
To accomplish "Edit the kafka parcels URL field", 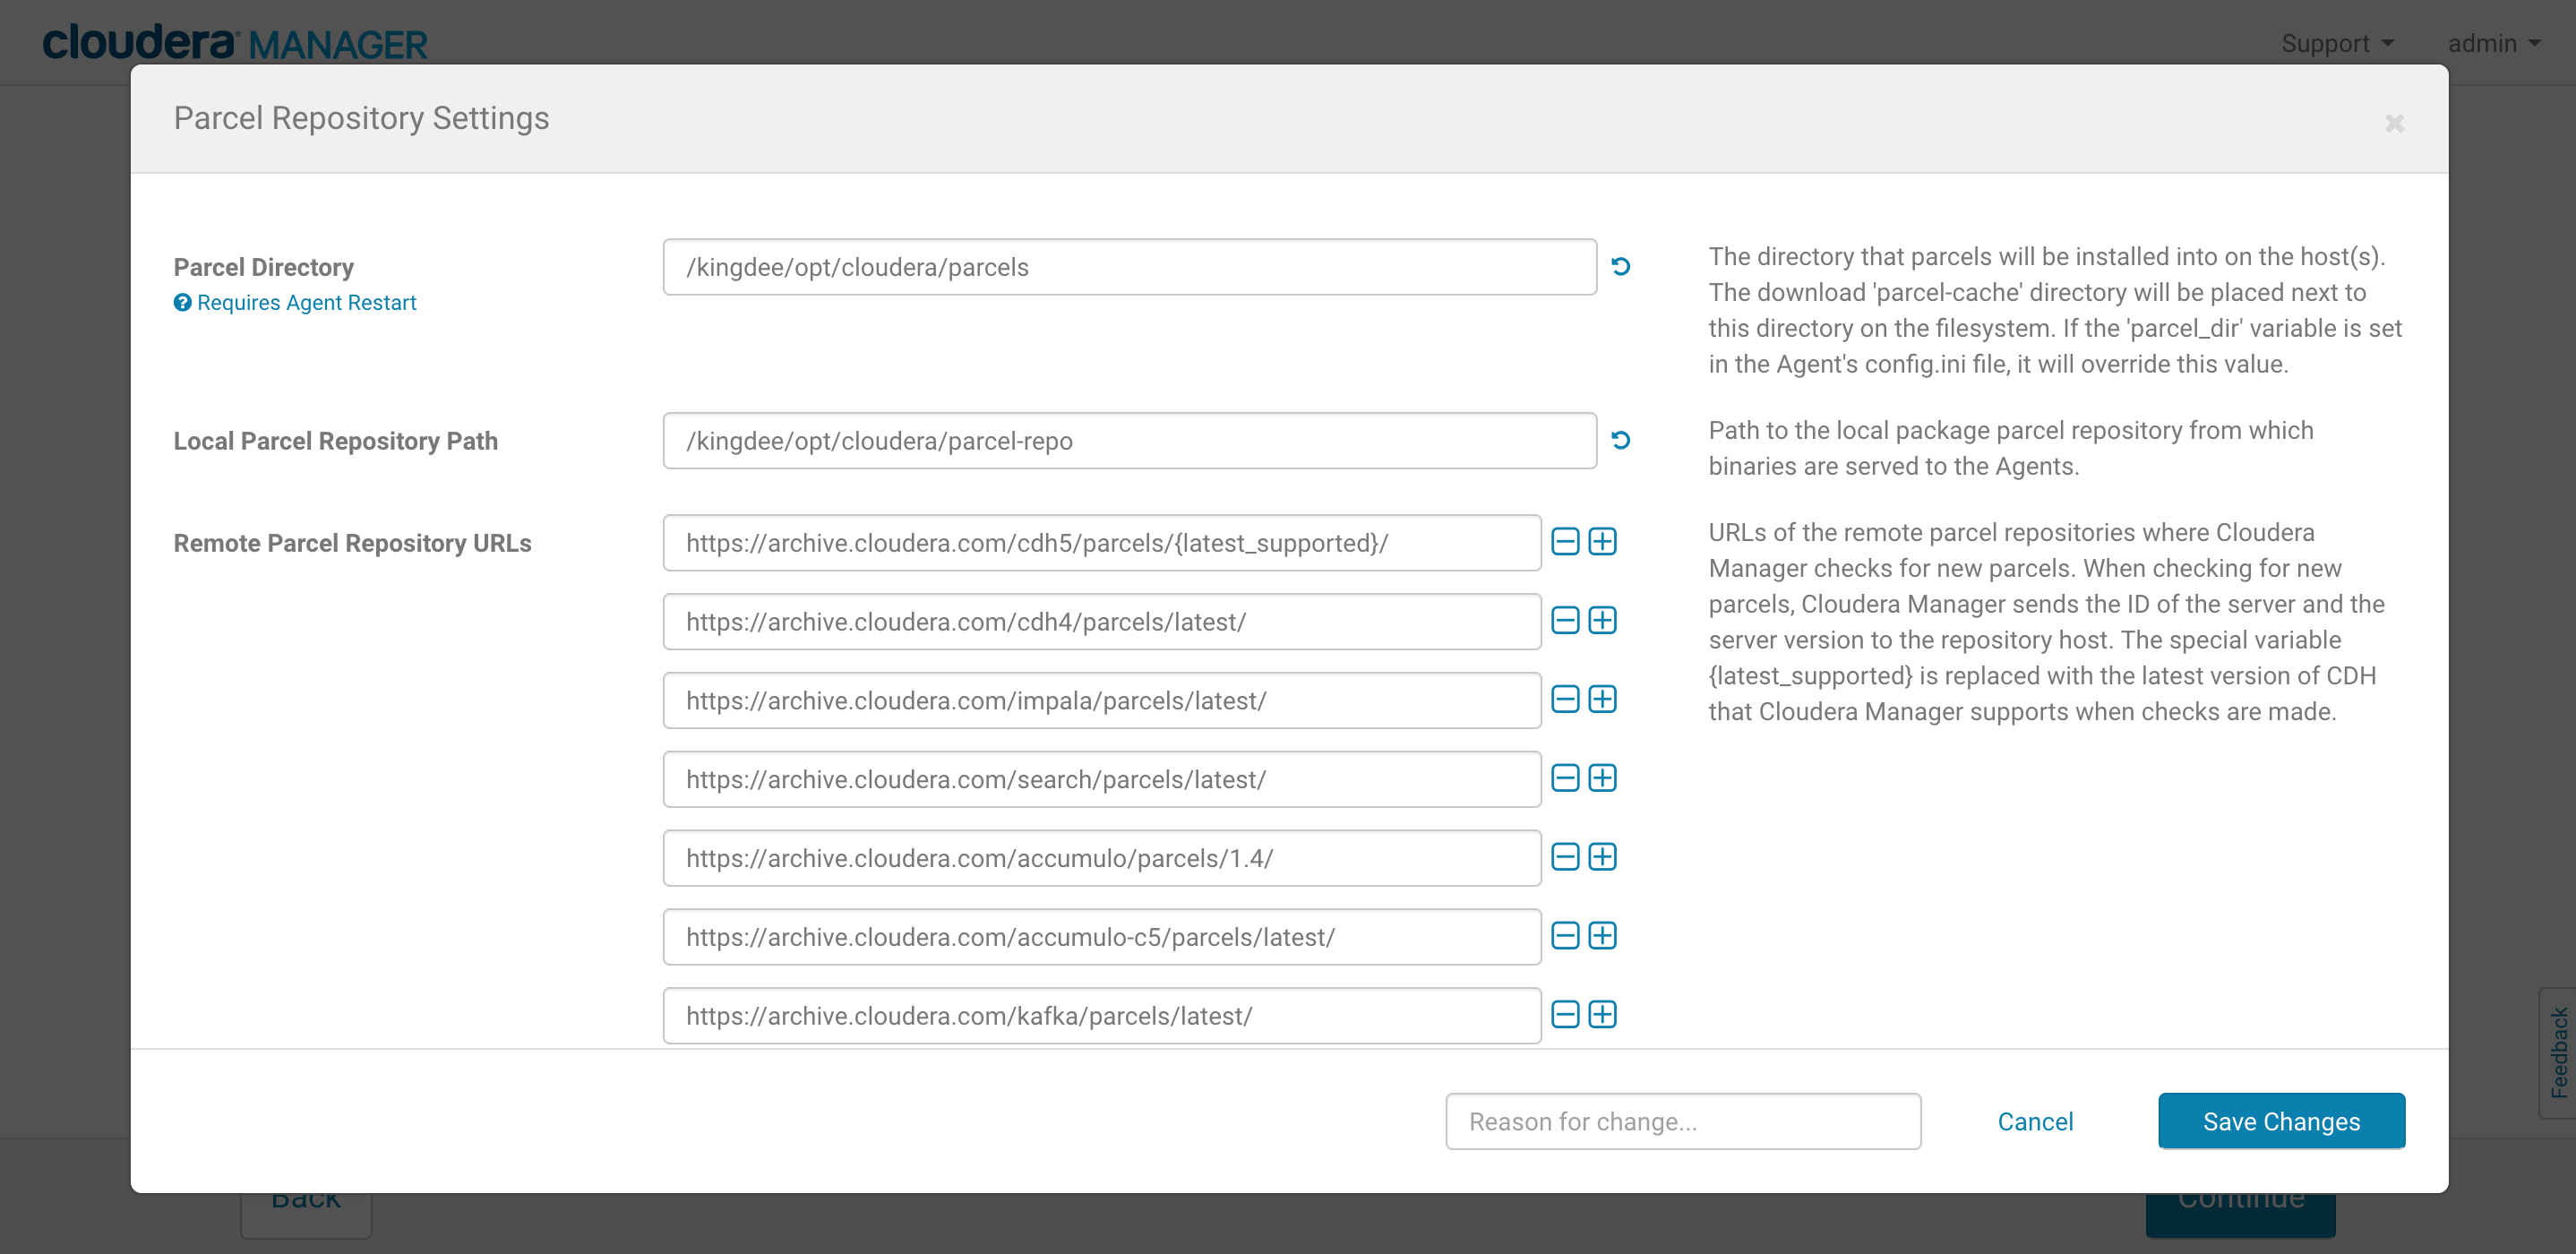I will [x=1101, y=1016].
